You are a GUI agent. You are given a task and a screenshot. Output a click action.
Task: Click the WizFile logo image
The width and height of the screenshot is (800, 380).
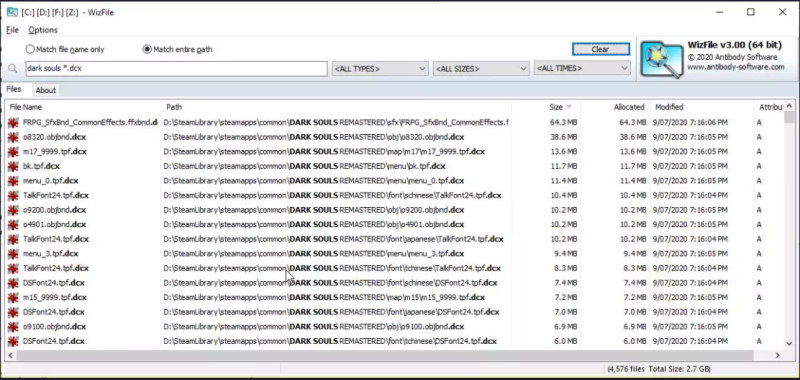(662, 60)
